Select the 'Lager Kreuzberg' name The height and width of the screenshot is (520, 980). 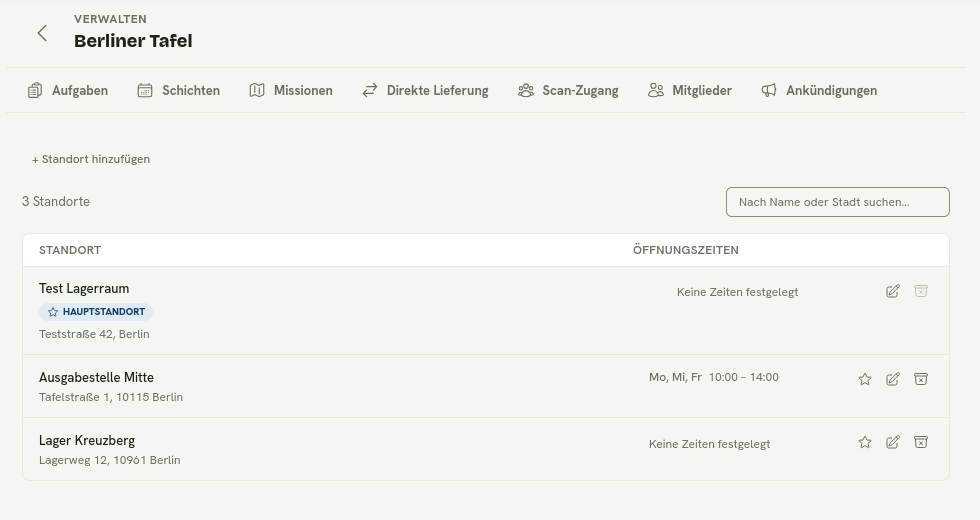(x=87, y=441)
